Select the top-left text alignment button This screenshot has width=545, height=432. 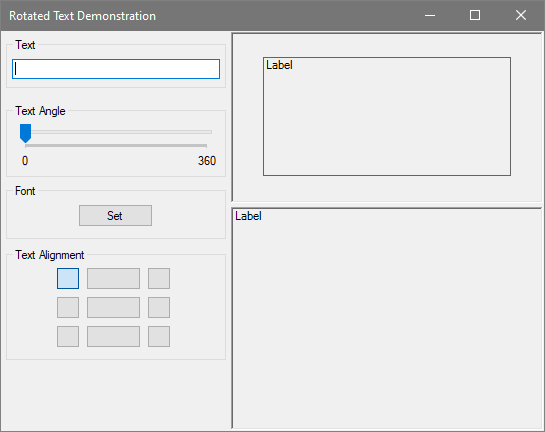point(68,278)
